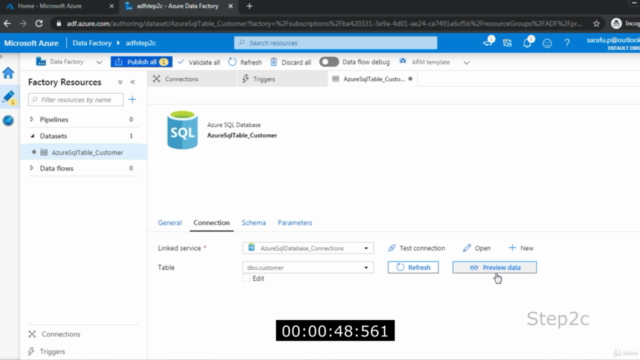Enable the Edit checkbox under Table
The height and width of the screenshot is (360, 640).
(x=246, y=278)
